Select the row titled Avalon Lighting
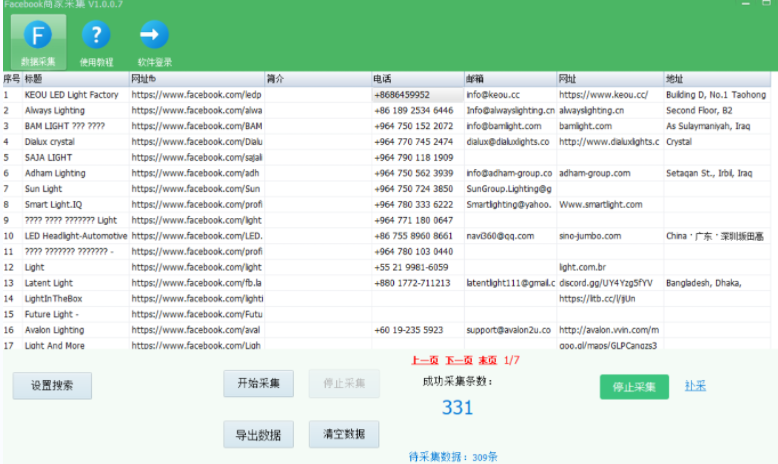This screenshot has height=464, width=778. pyautogui.click(x=387, y=330)
